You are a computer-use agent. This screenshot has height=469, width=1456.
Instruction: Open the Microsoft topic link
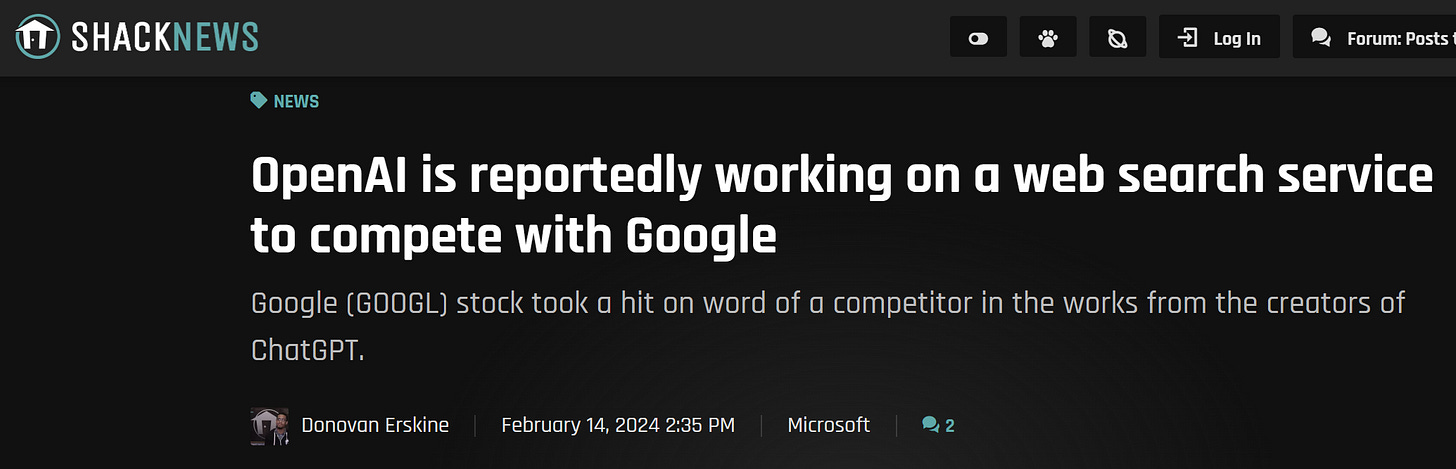pyautogui.click(x=828, y=426)
